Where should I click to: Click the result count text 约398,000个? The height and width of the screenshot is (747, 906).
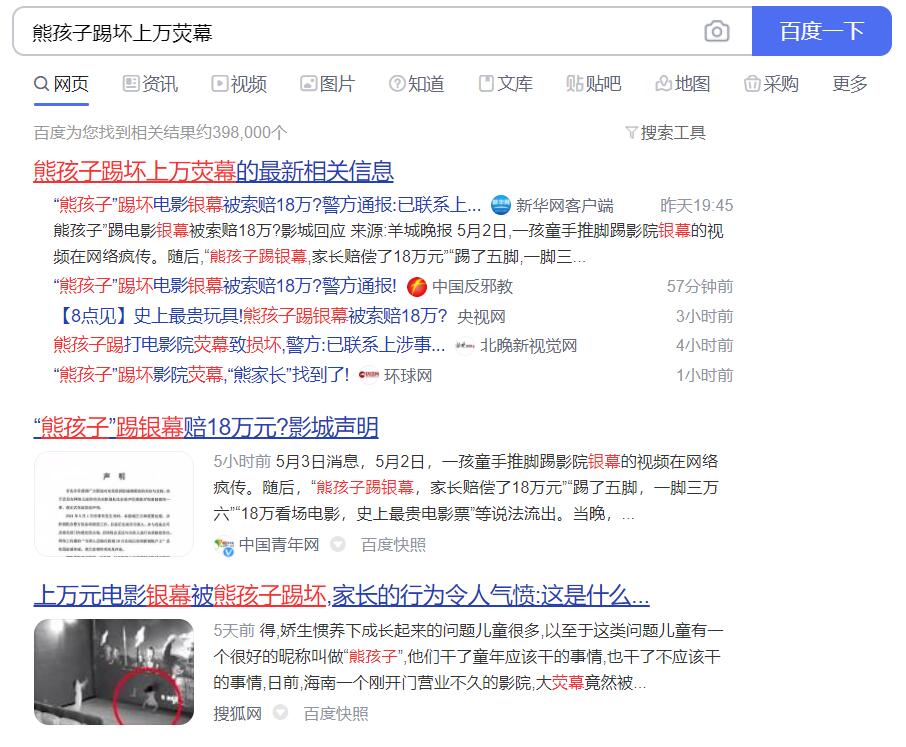click(242, 133)
